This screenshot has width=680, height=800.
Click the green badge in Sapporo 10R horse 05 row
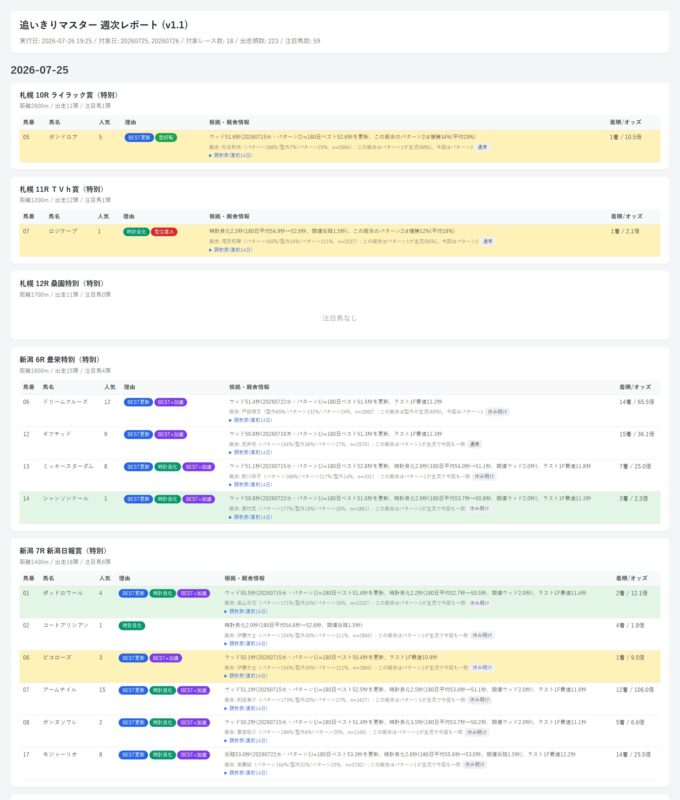pos(166,137)
